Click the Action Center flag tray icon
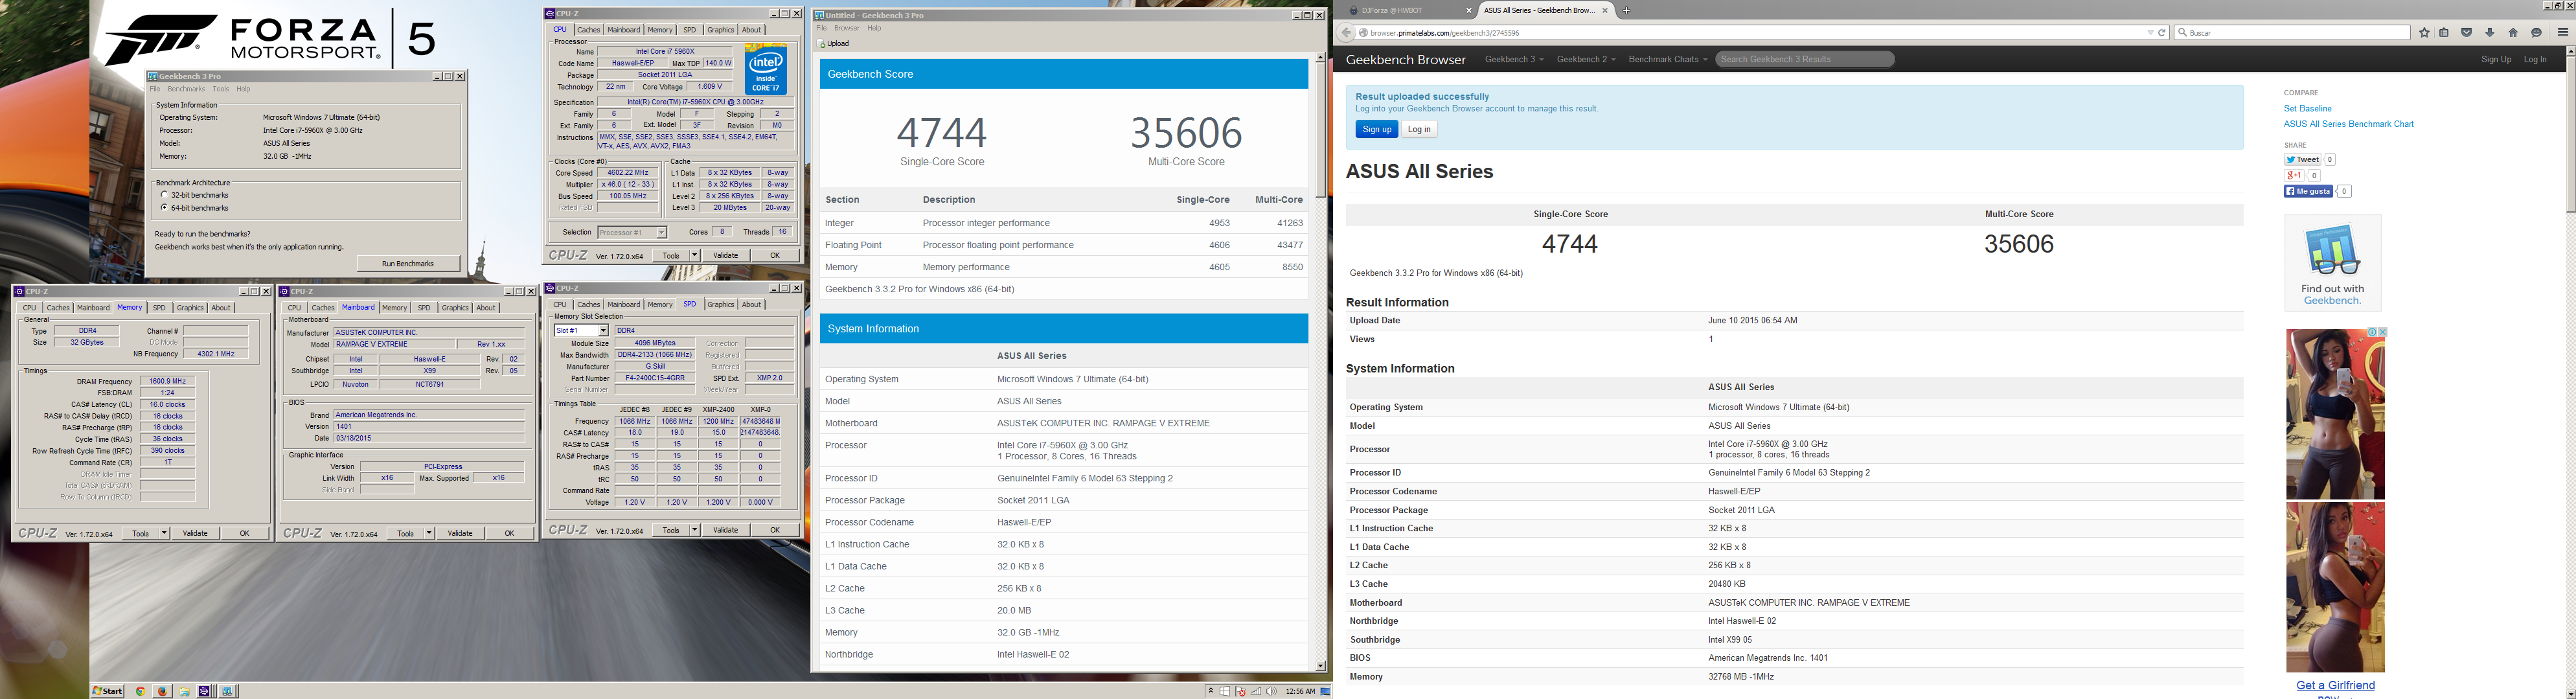 point(1240,691)
